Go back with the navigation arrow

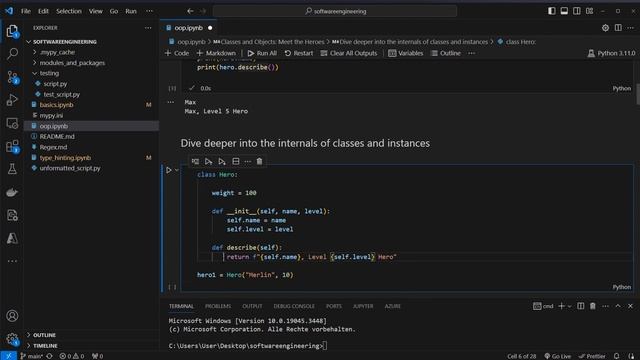click(x=190, y=11)
